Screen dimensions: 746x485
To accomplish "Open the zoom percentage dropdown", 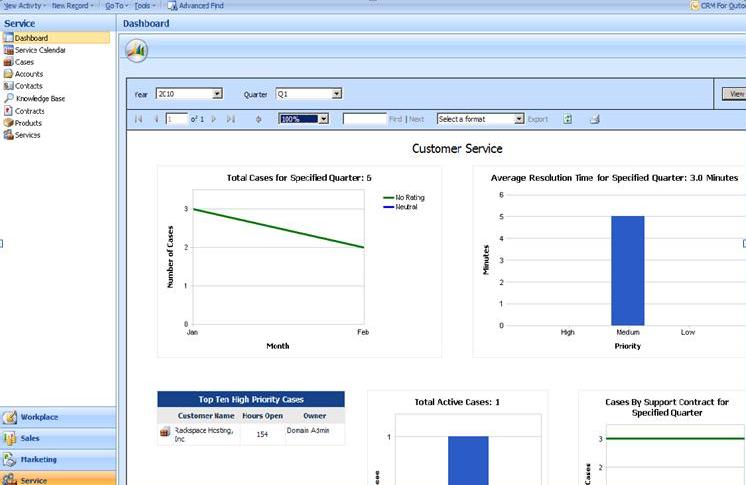I will [323, 119].
